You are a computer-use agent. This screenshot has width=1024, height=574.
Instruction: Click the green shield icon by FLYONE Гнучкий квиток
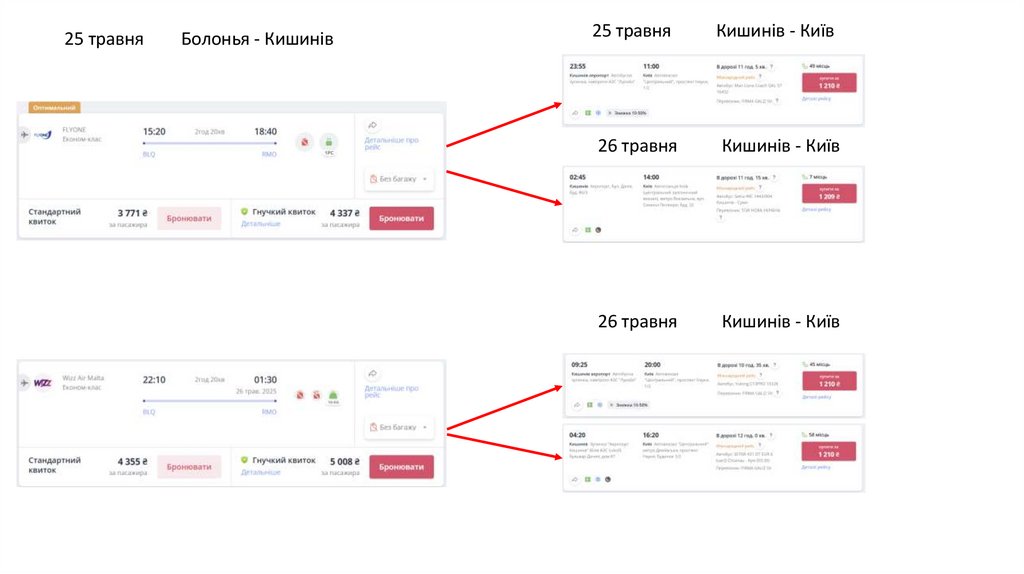pyautogui.click(x=244, y=212)
